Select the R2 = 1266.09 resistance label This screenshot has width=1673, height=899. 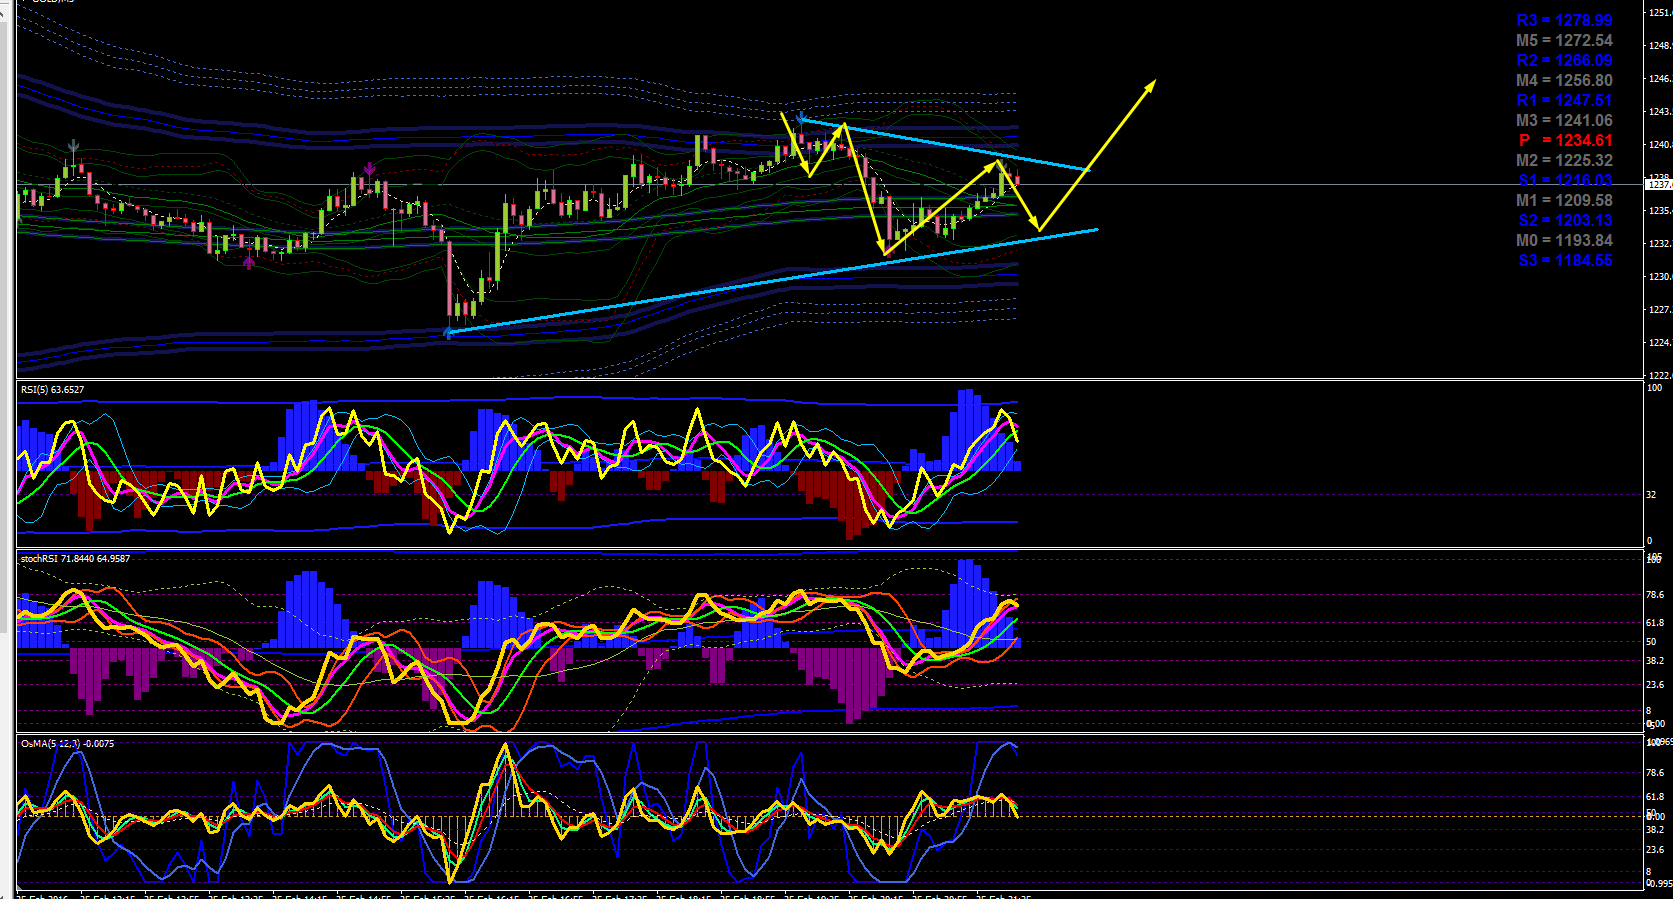[x=1564, y=60]
